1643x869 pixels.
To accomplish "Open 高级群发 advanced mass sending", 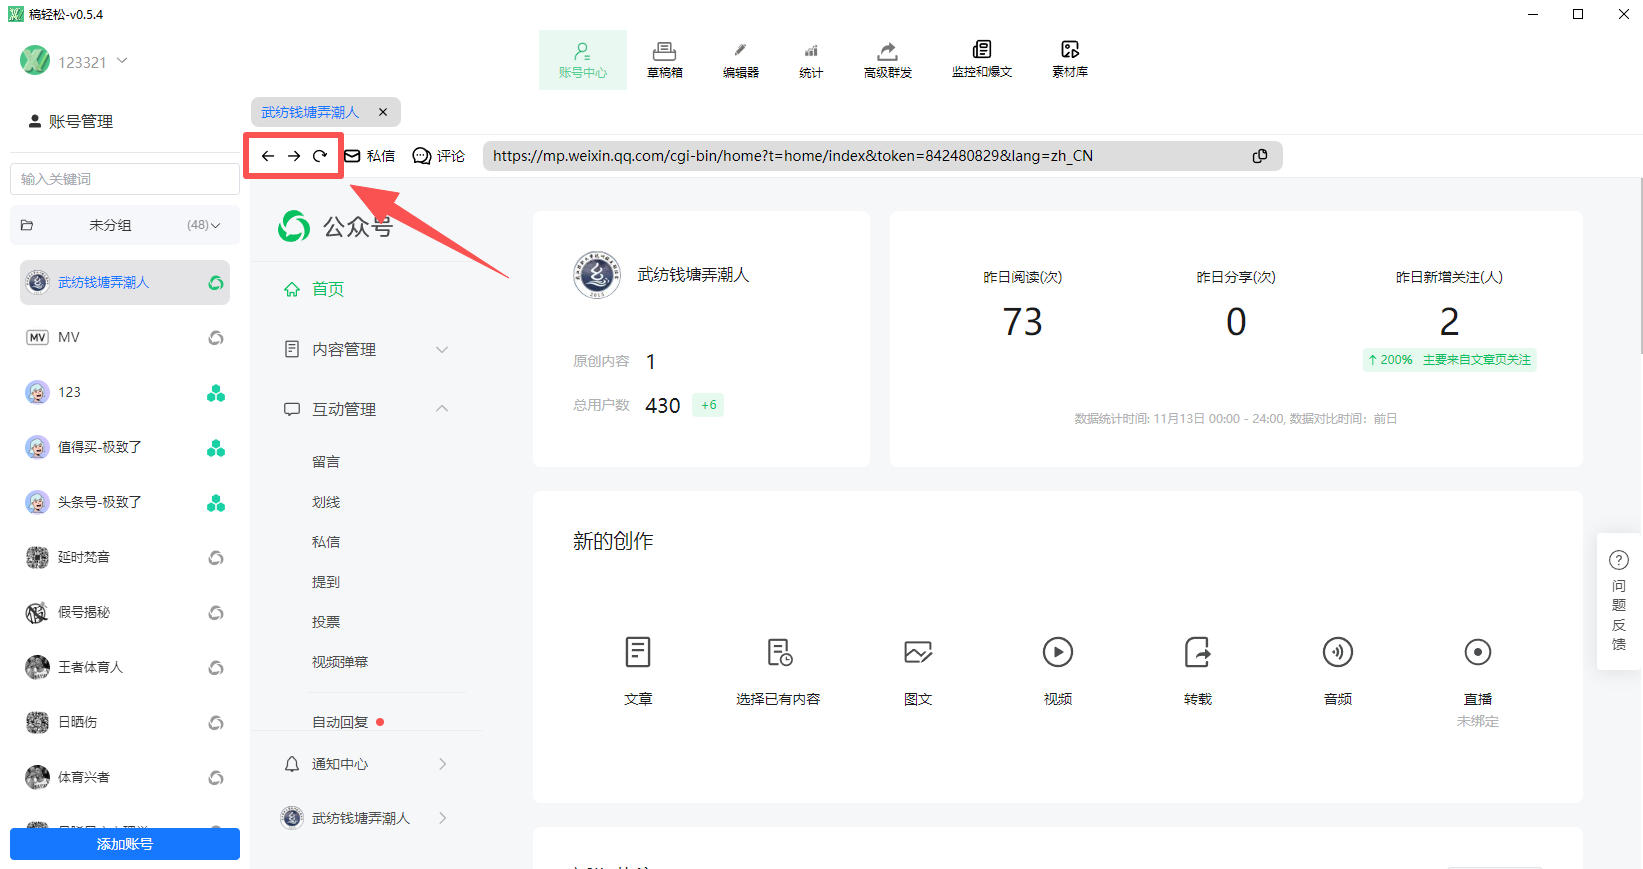I will coord(887,59).
